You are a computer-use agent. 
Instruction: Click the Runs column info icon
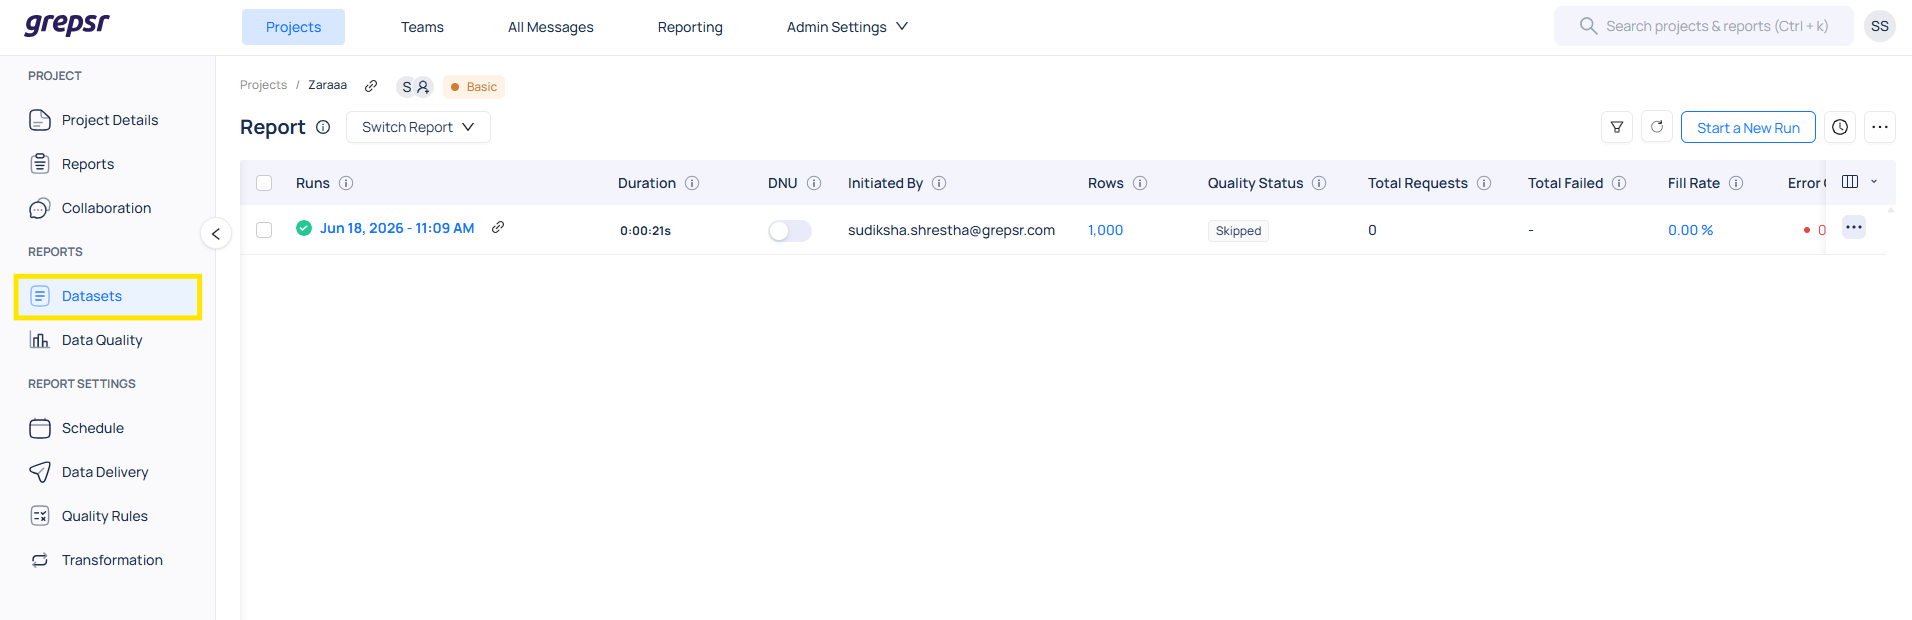[x=346, y=183]
